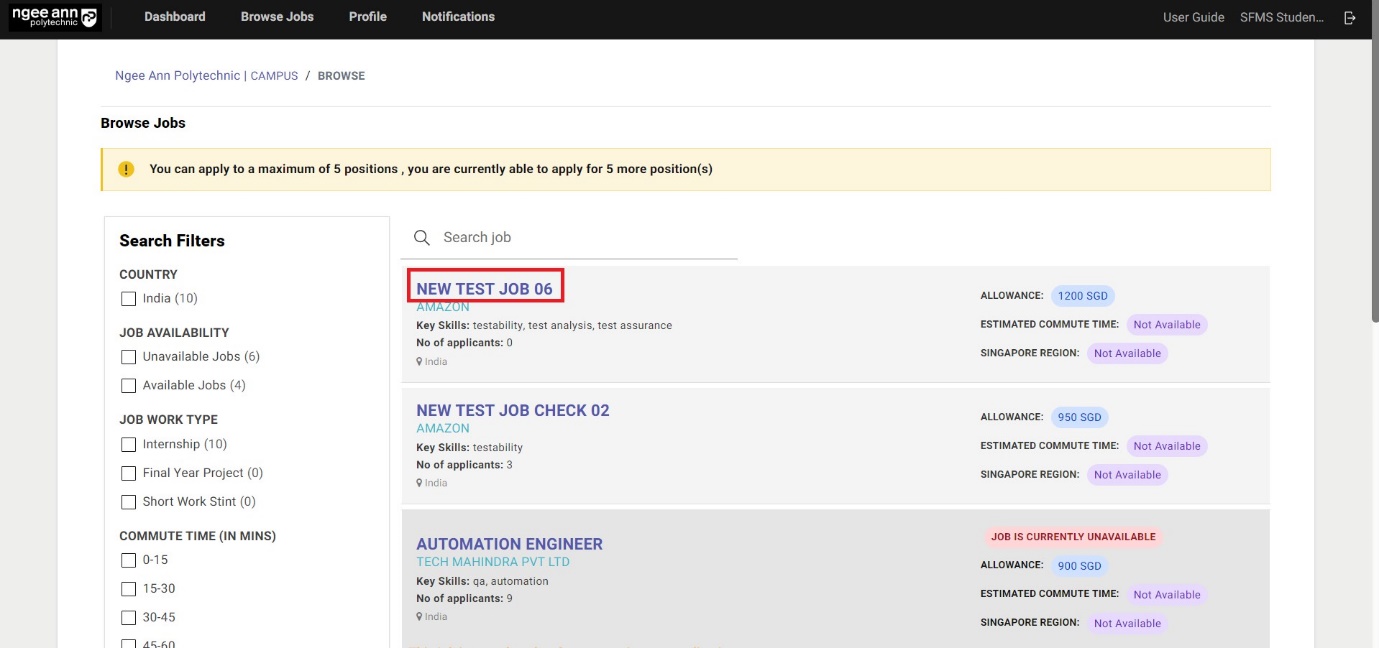The height and width of the screenshot is (648, 1379).
Task: Open the User Guide link
Action: (1193, 17)
